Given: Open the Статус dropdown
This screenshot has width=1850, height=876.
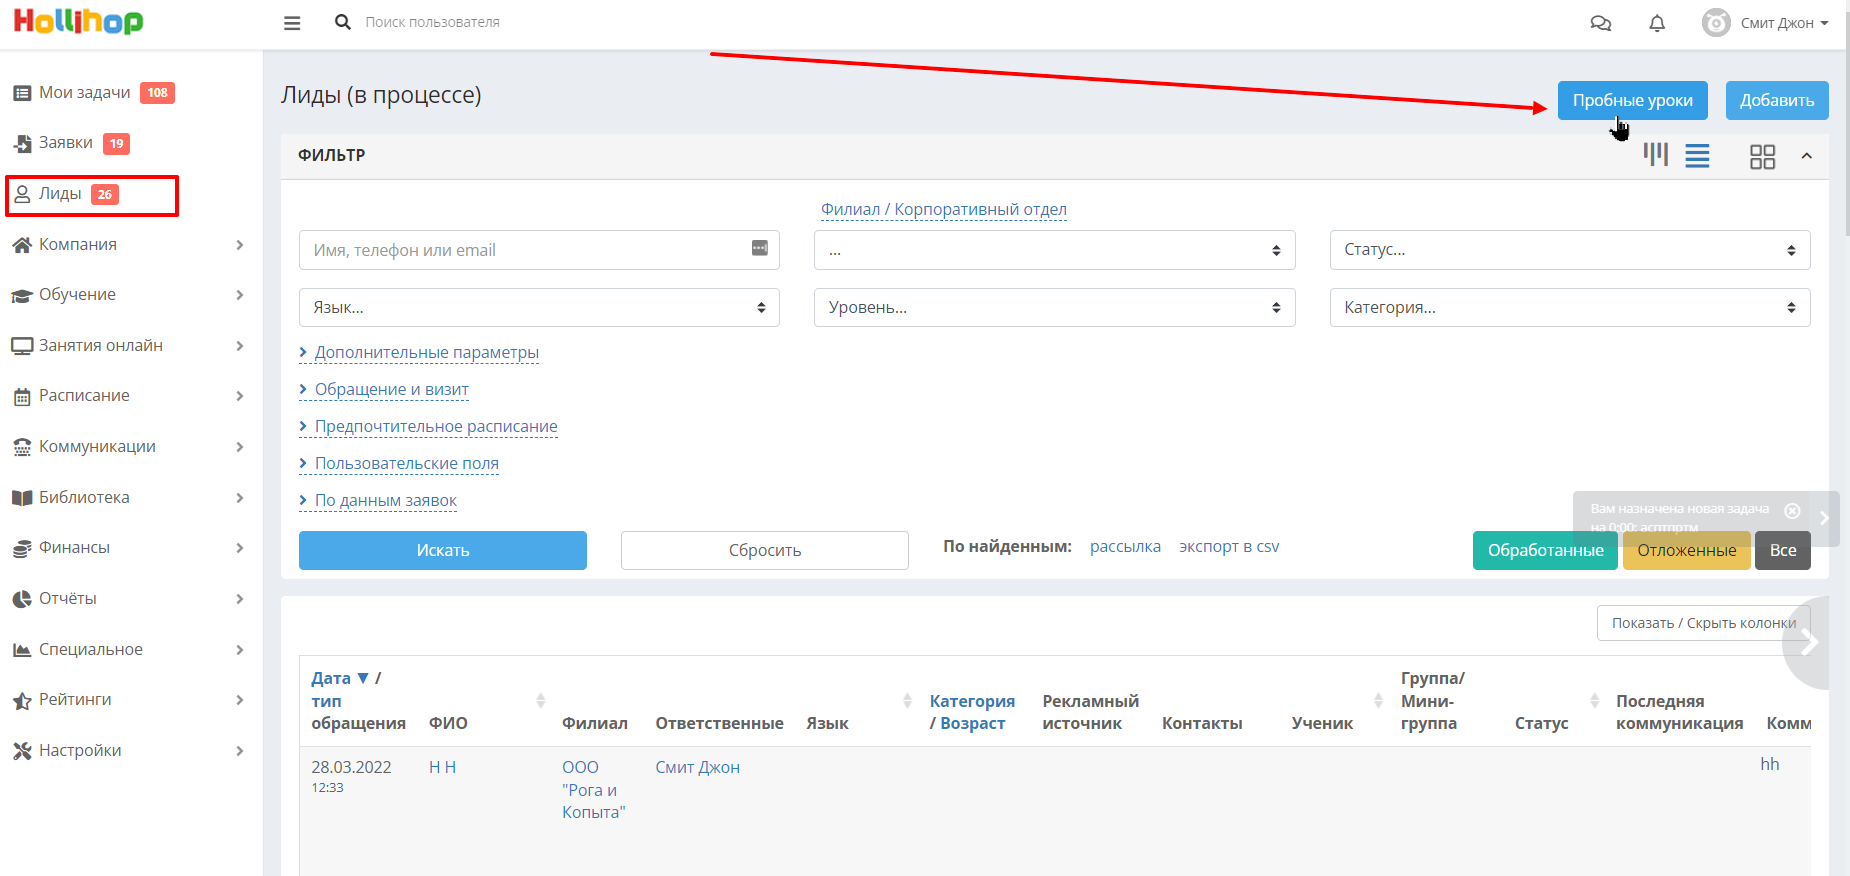Looking at the screenshot, I should [x=1570, y=250].
